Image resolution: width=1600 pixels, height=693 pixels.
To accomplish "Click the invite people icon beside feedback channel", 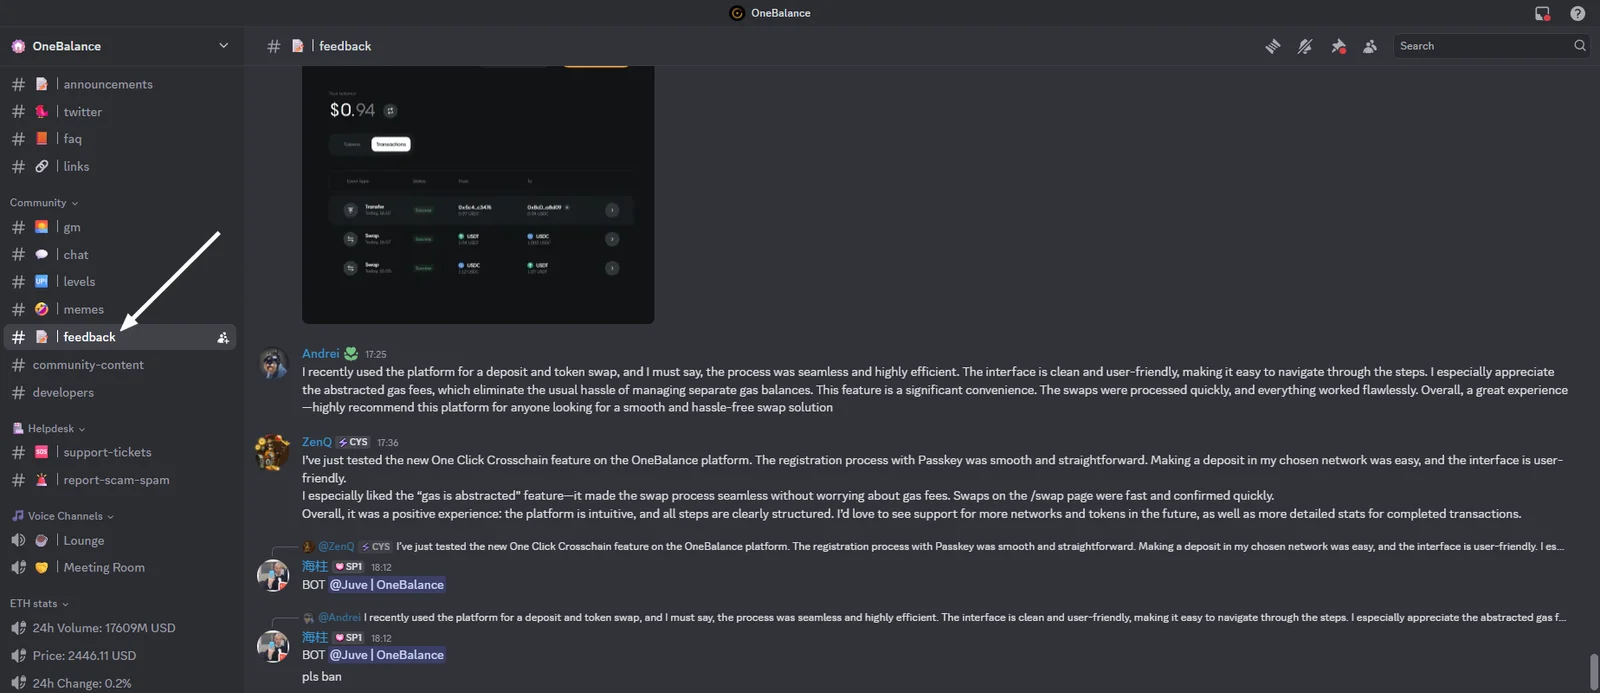I will [223, 338].
